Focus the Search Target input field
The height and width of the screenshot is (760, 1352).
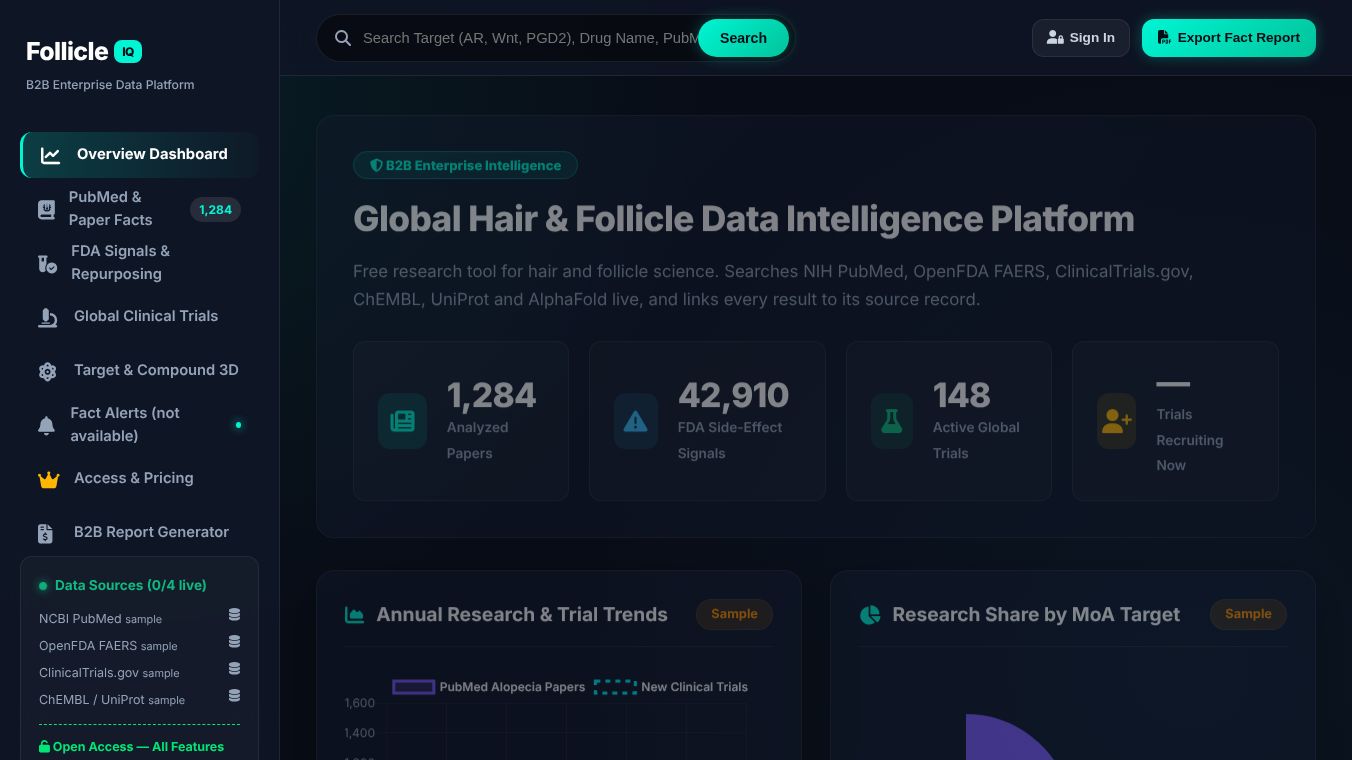pyautogui.click(x=528, y=38)
